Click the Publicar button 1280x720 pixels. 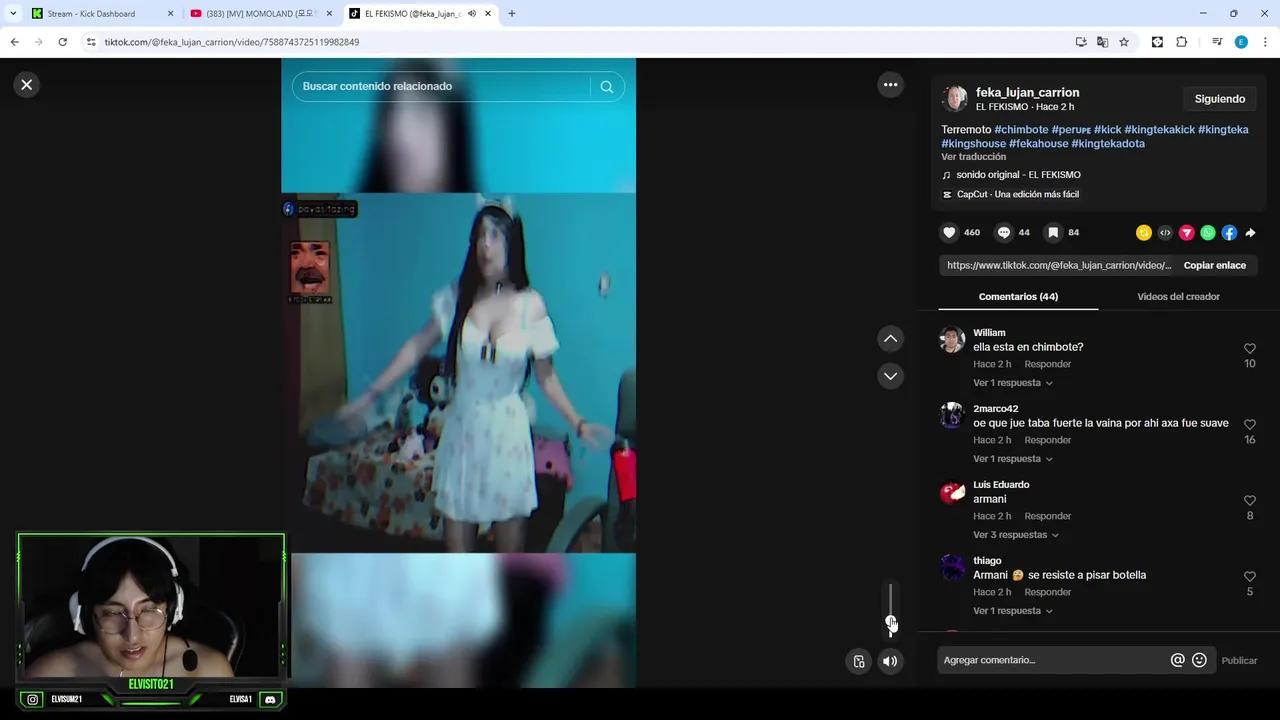(x=1239, y=660)
